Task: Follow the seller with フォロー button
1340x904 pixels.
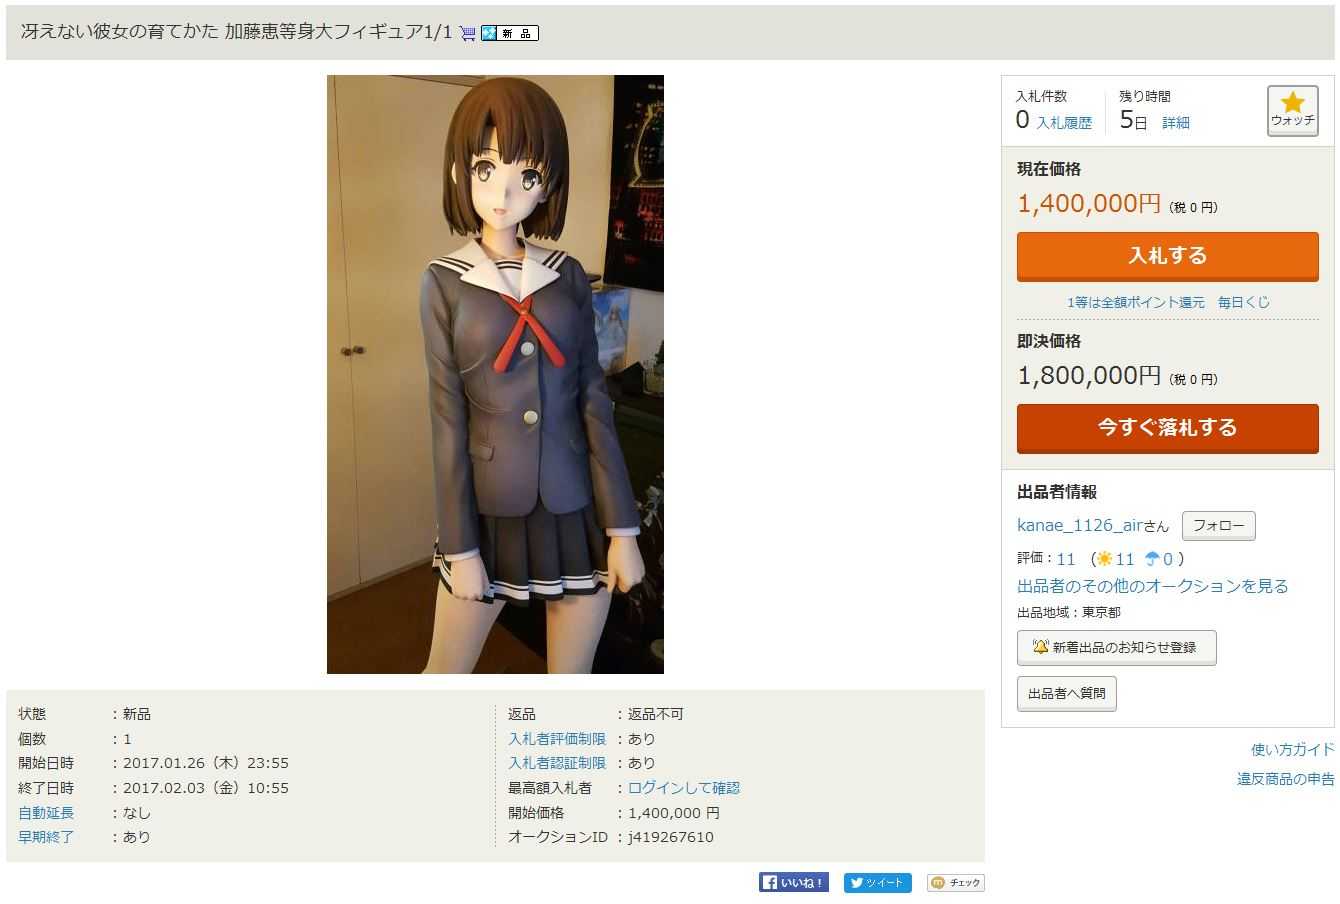Action: coord(1218,526)
